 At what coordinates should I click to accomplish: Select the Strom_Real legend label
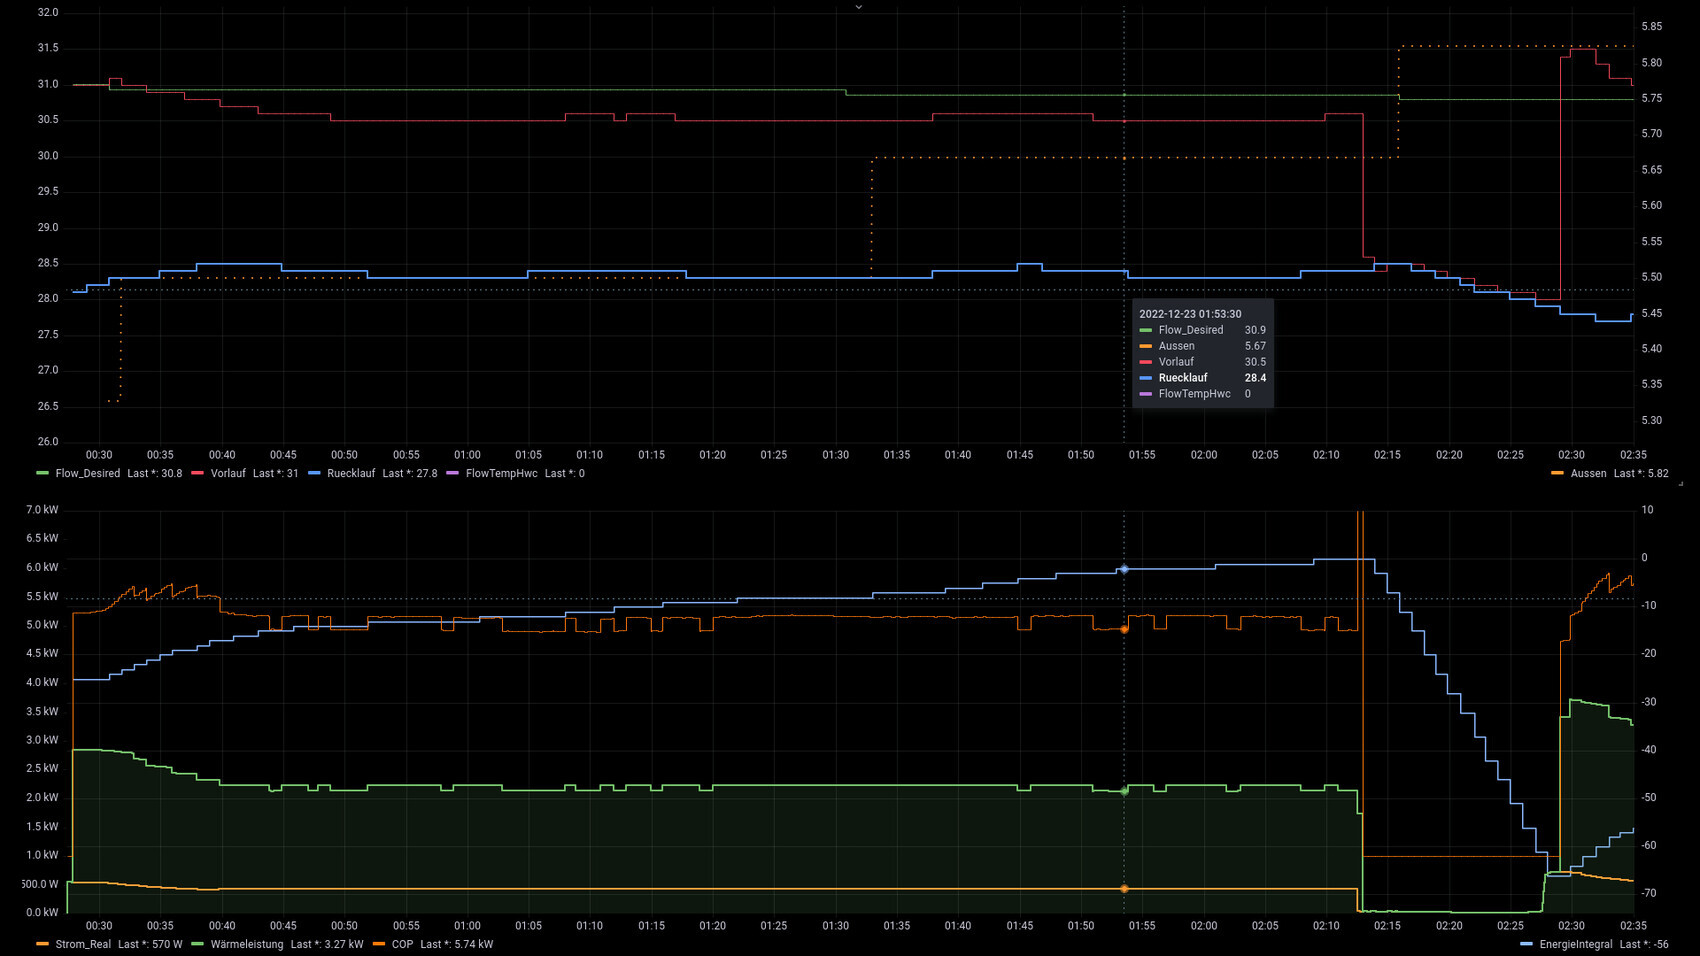point(83,944)
